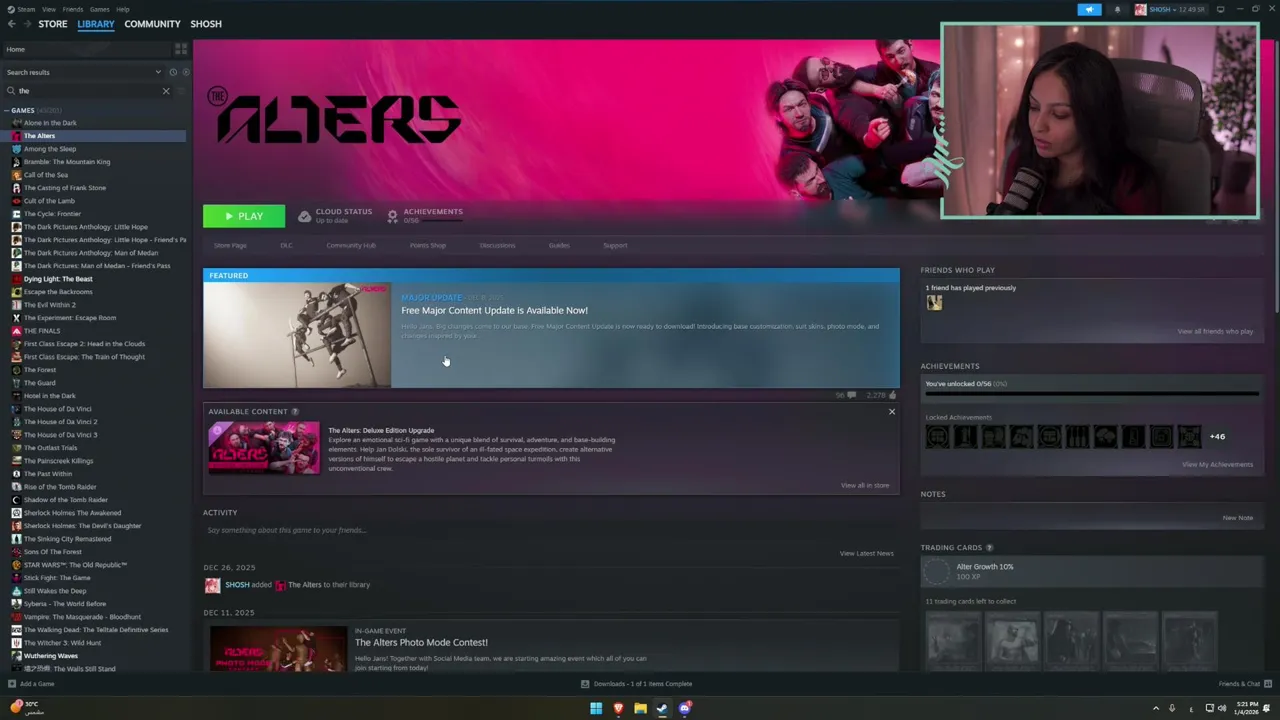Click the recent activity clock filter icon
This screenshot has width=1280, height=720.
click(173, 72)
